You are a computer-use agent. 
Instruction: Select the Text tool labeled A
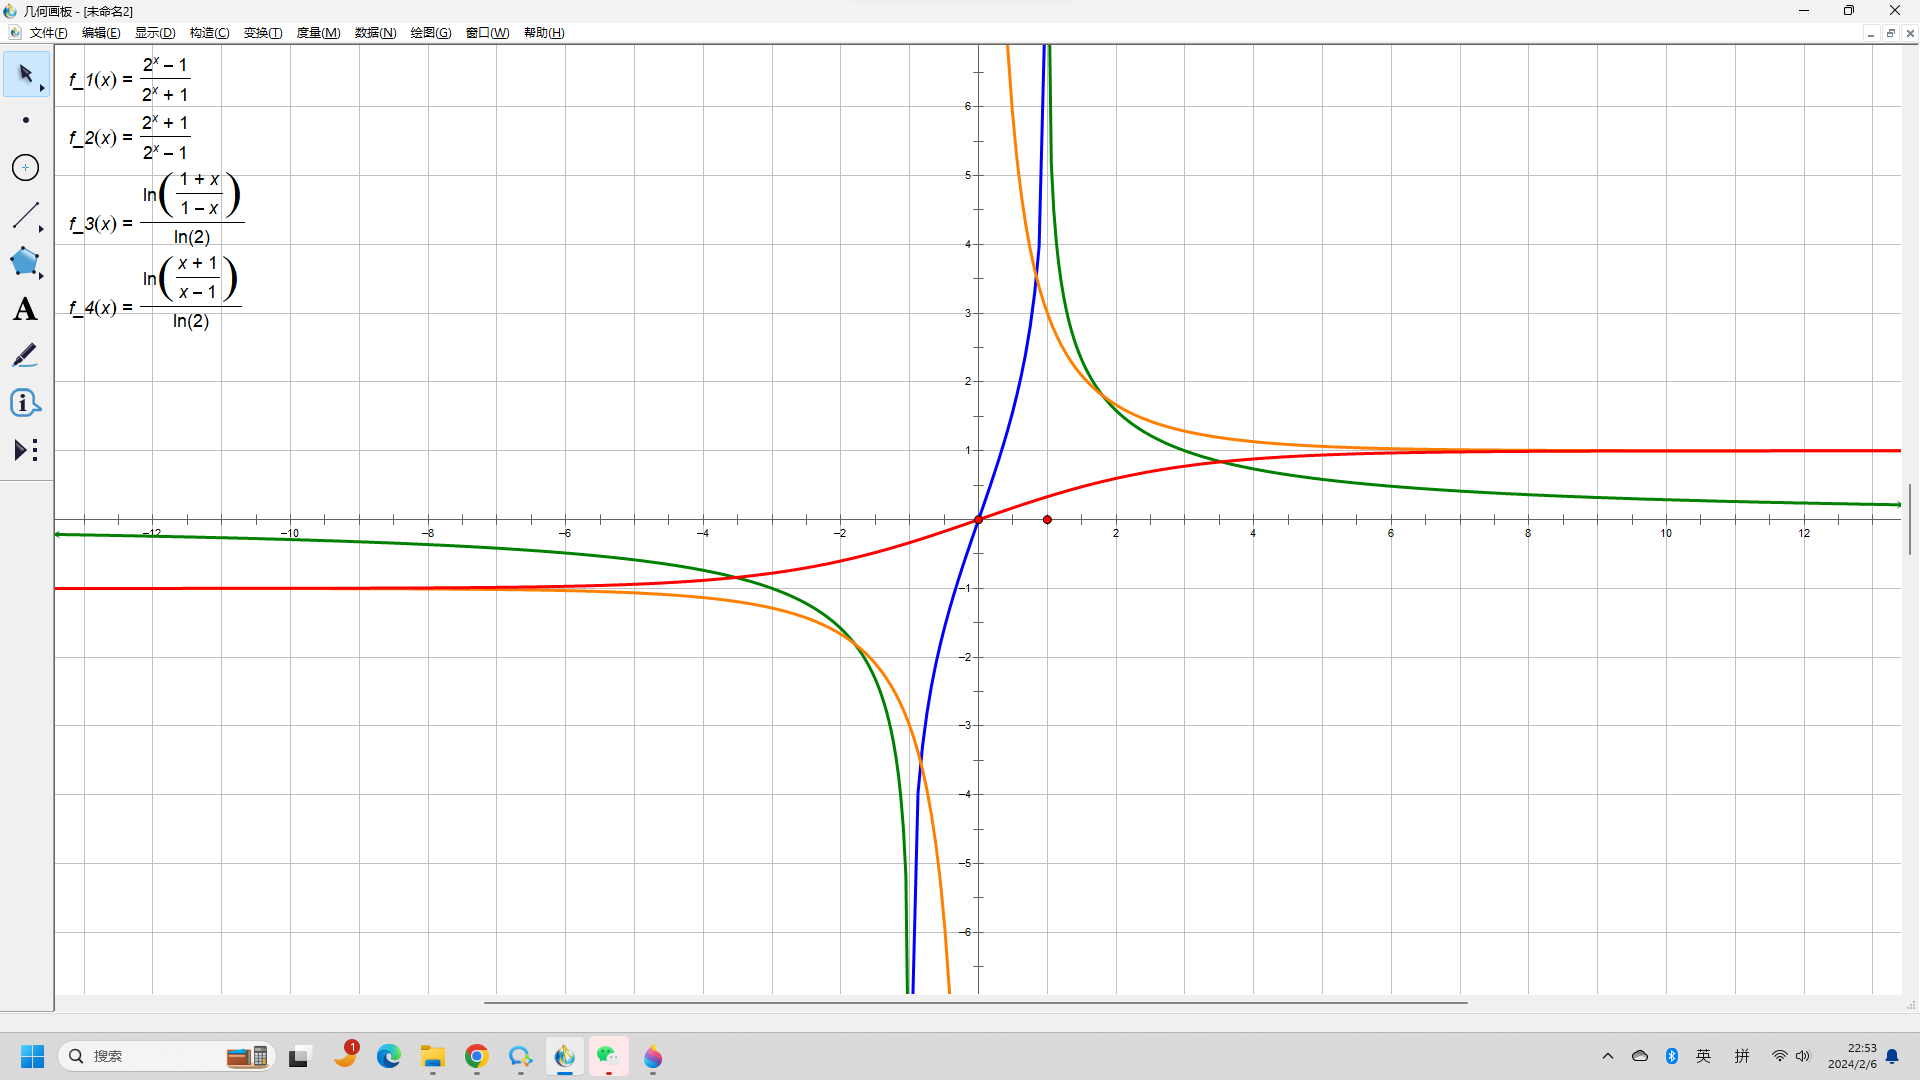coord(26,309)
